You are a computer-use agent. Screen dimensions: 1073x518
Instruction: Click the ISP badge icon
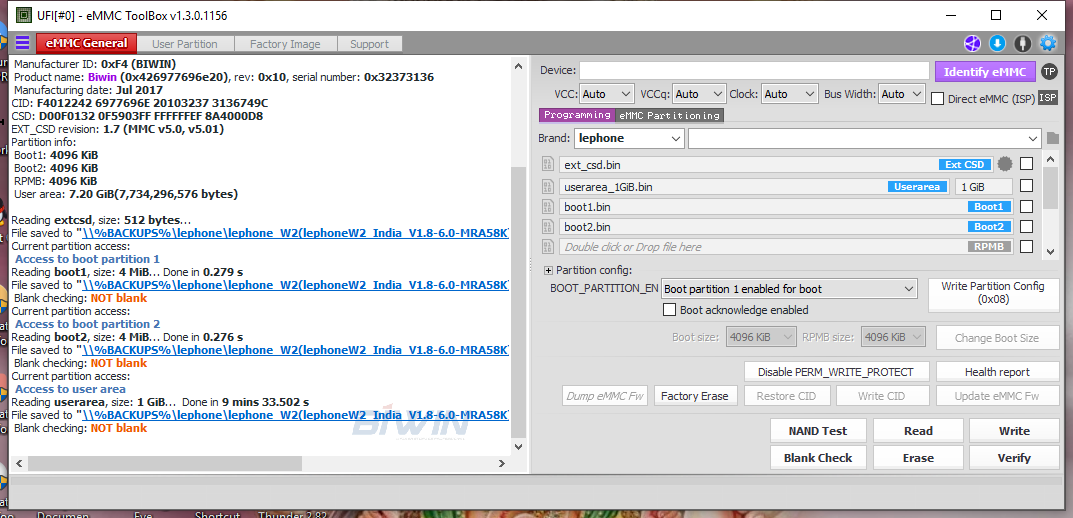point(1047,98)
